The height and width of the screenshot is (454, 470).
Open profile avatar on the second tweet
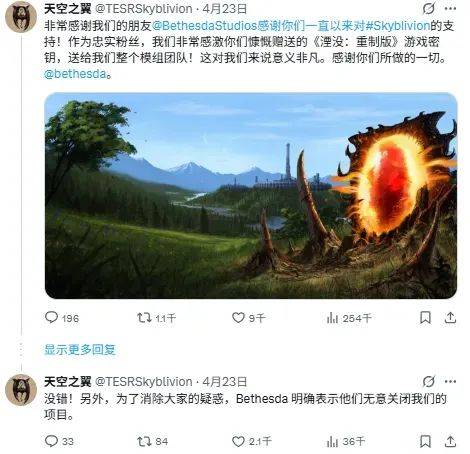21,389
